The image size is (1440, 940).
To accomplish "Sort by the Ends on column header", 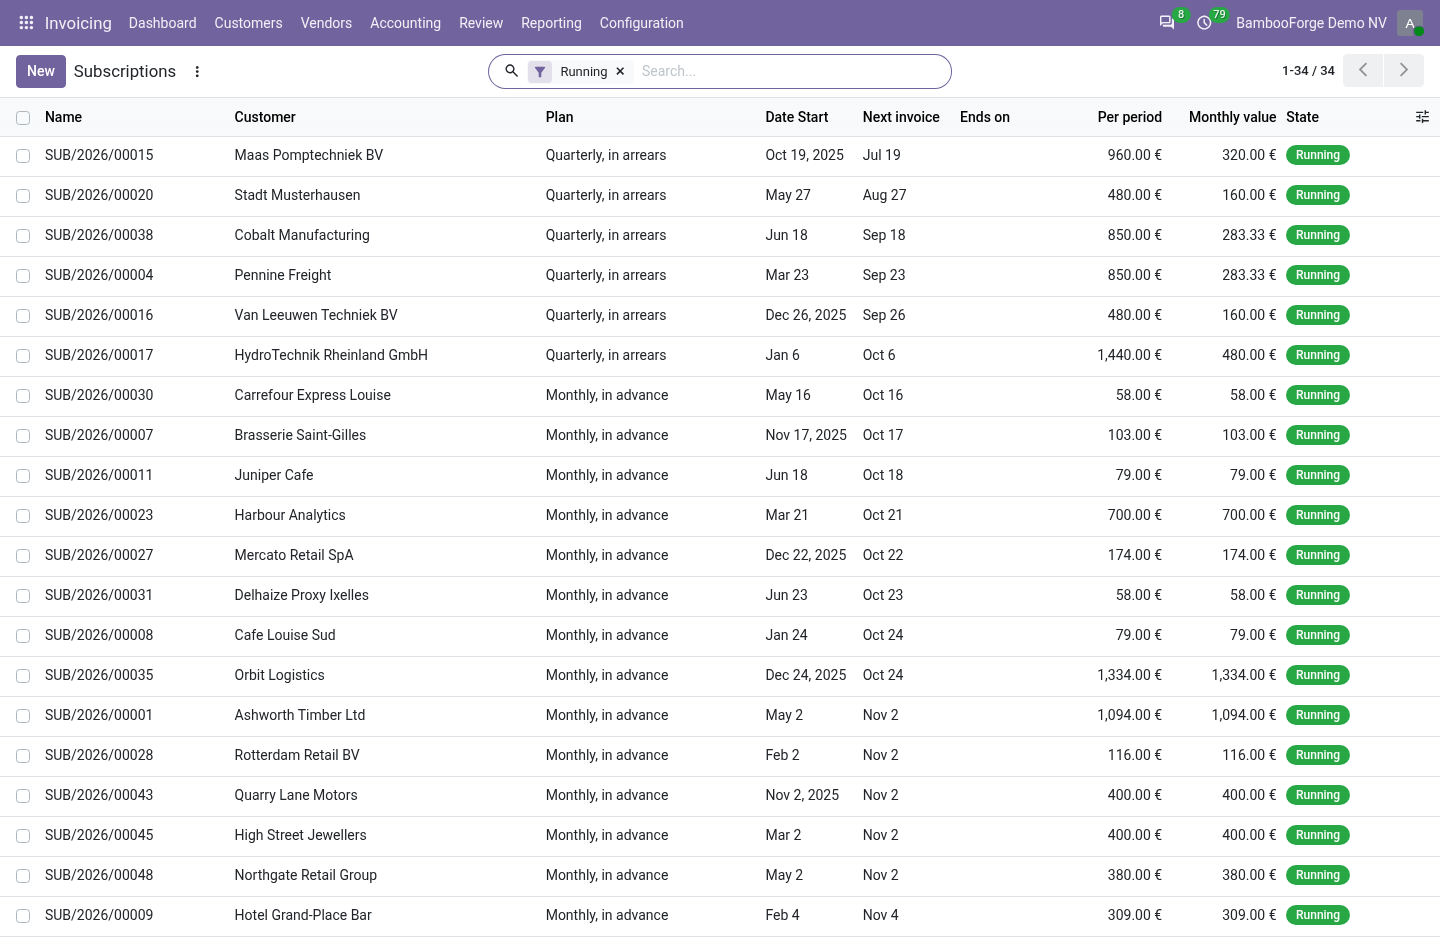I will coord(985,117).
